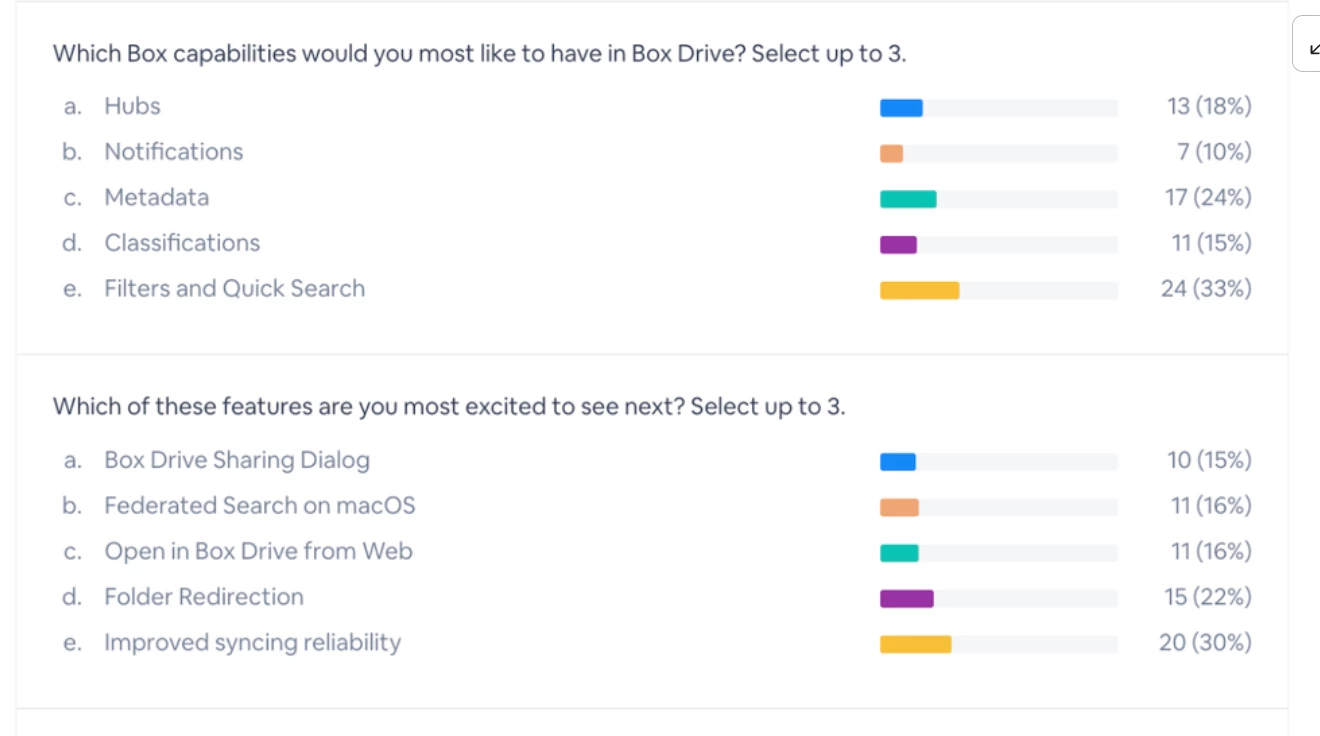The image size is (1320, 736).
Task: Select the Hubs poll option
Action: click(132, 106)
